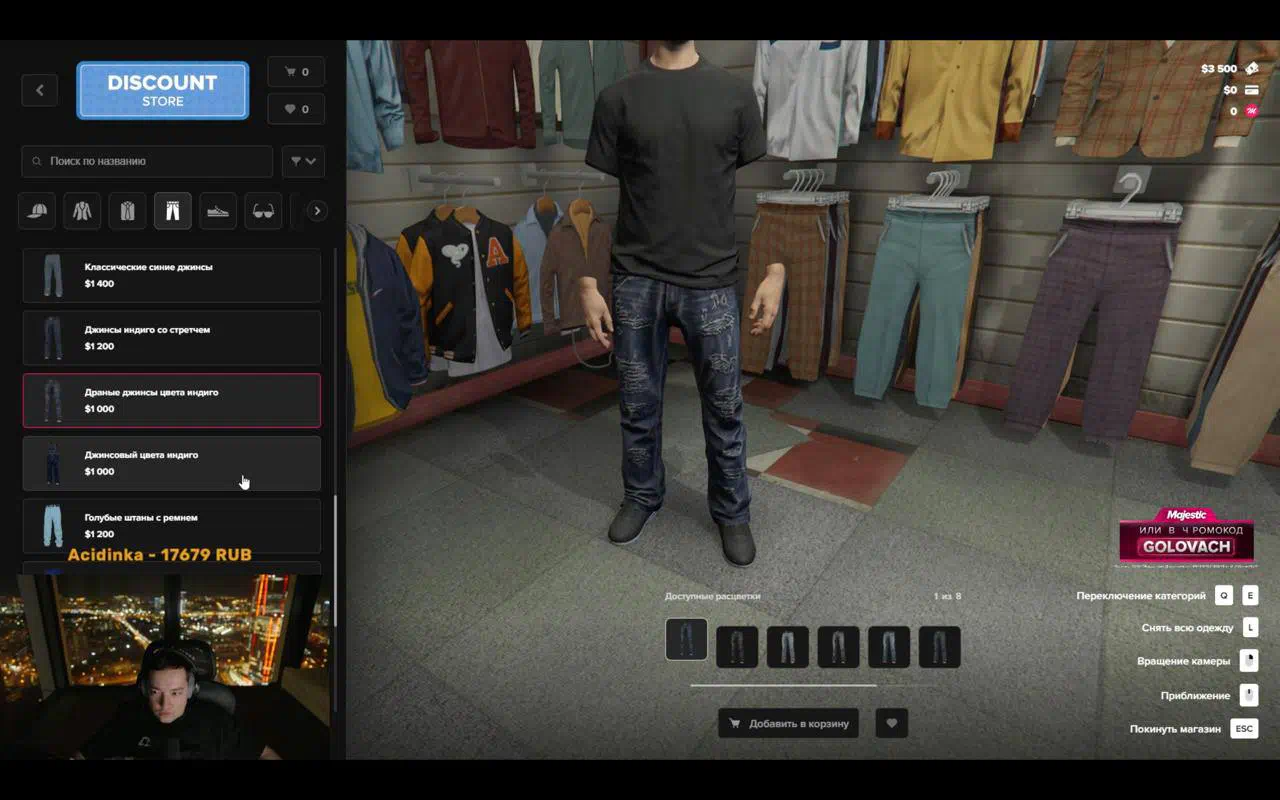Image resolution: width=1280 pixels, height=800 pixels.
Task: Select 'Голубые штаны с ремнем' item
Action: point(172,525)
